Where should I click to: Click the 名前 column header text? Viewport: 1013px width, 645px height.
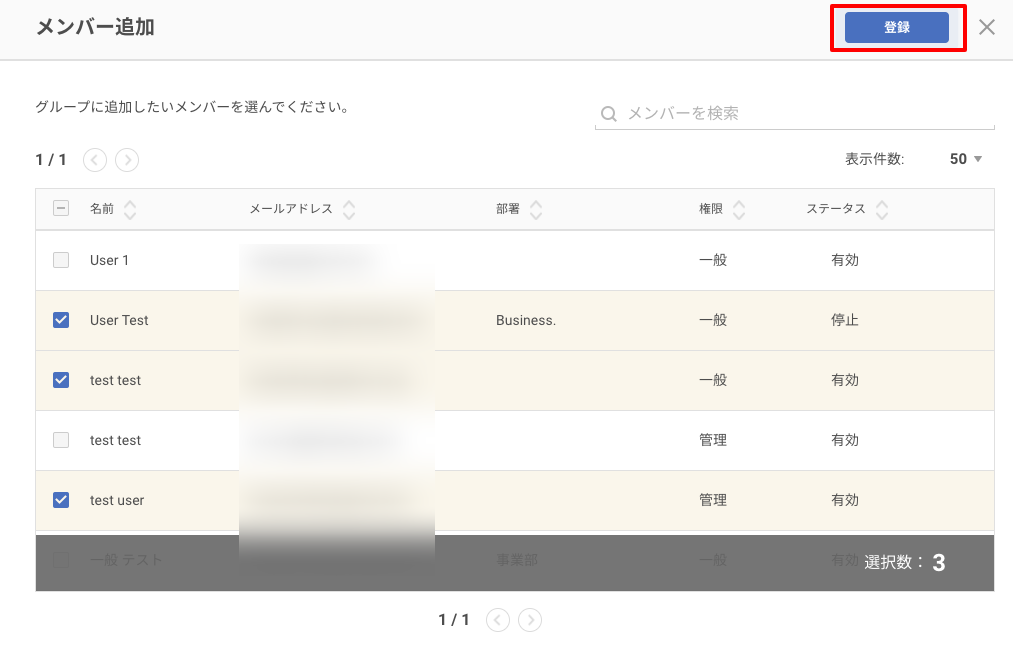(x=101, y=209)
